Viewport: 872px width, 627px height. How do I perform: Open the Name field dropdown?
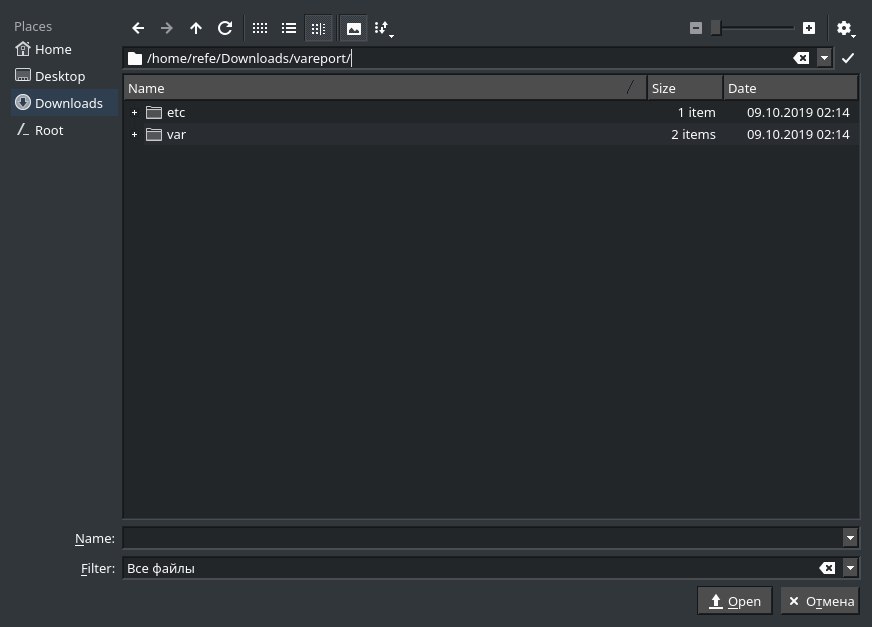point(850,538)
